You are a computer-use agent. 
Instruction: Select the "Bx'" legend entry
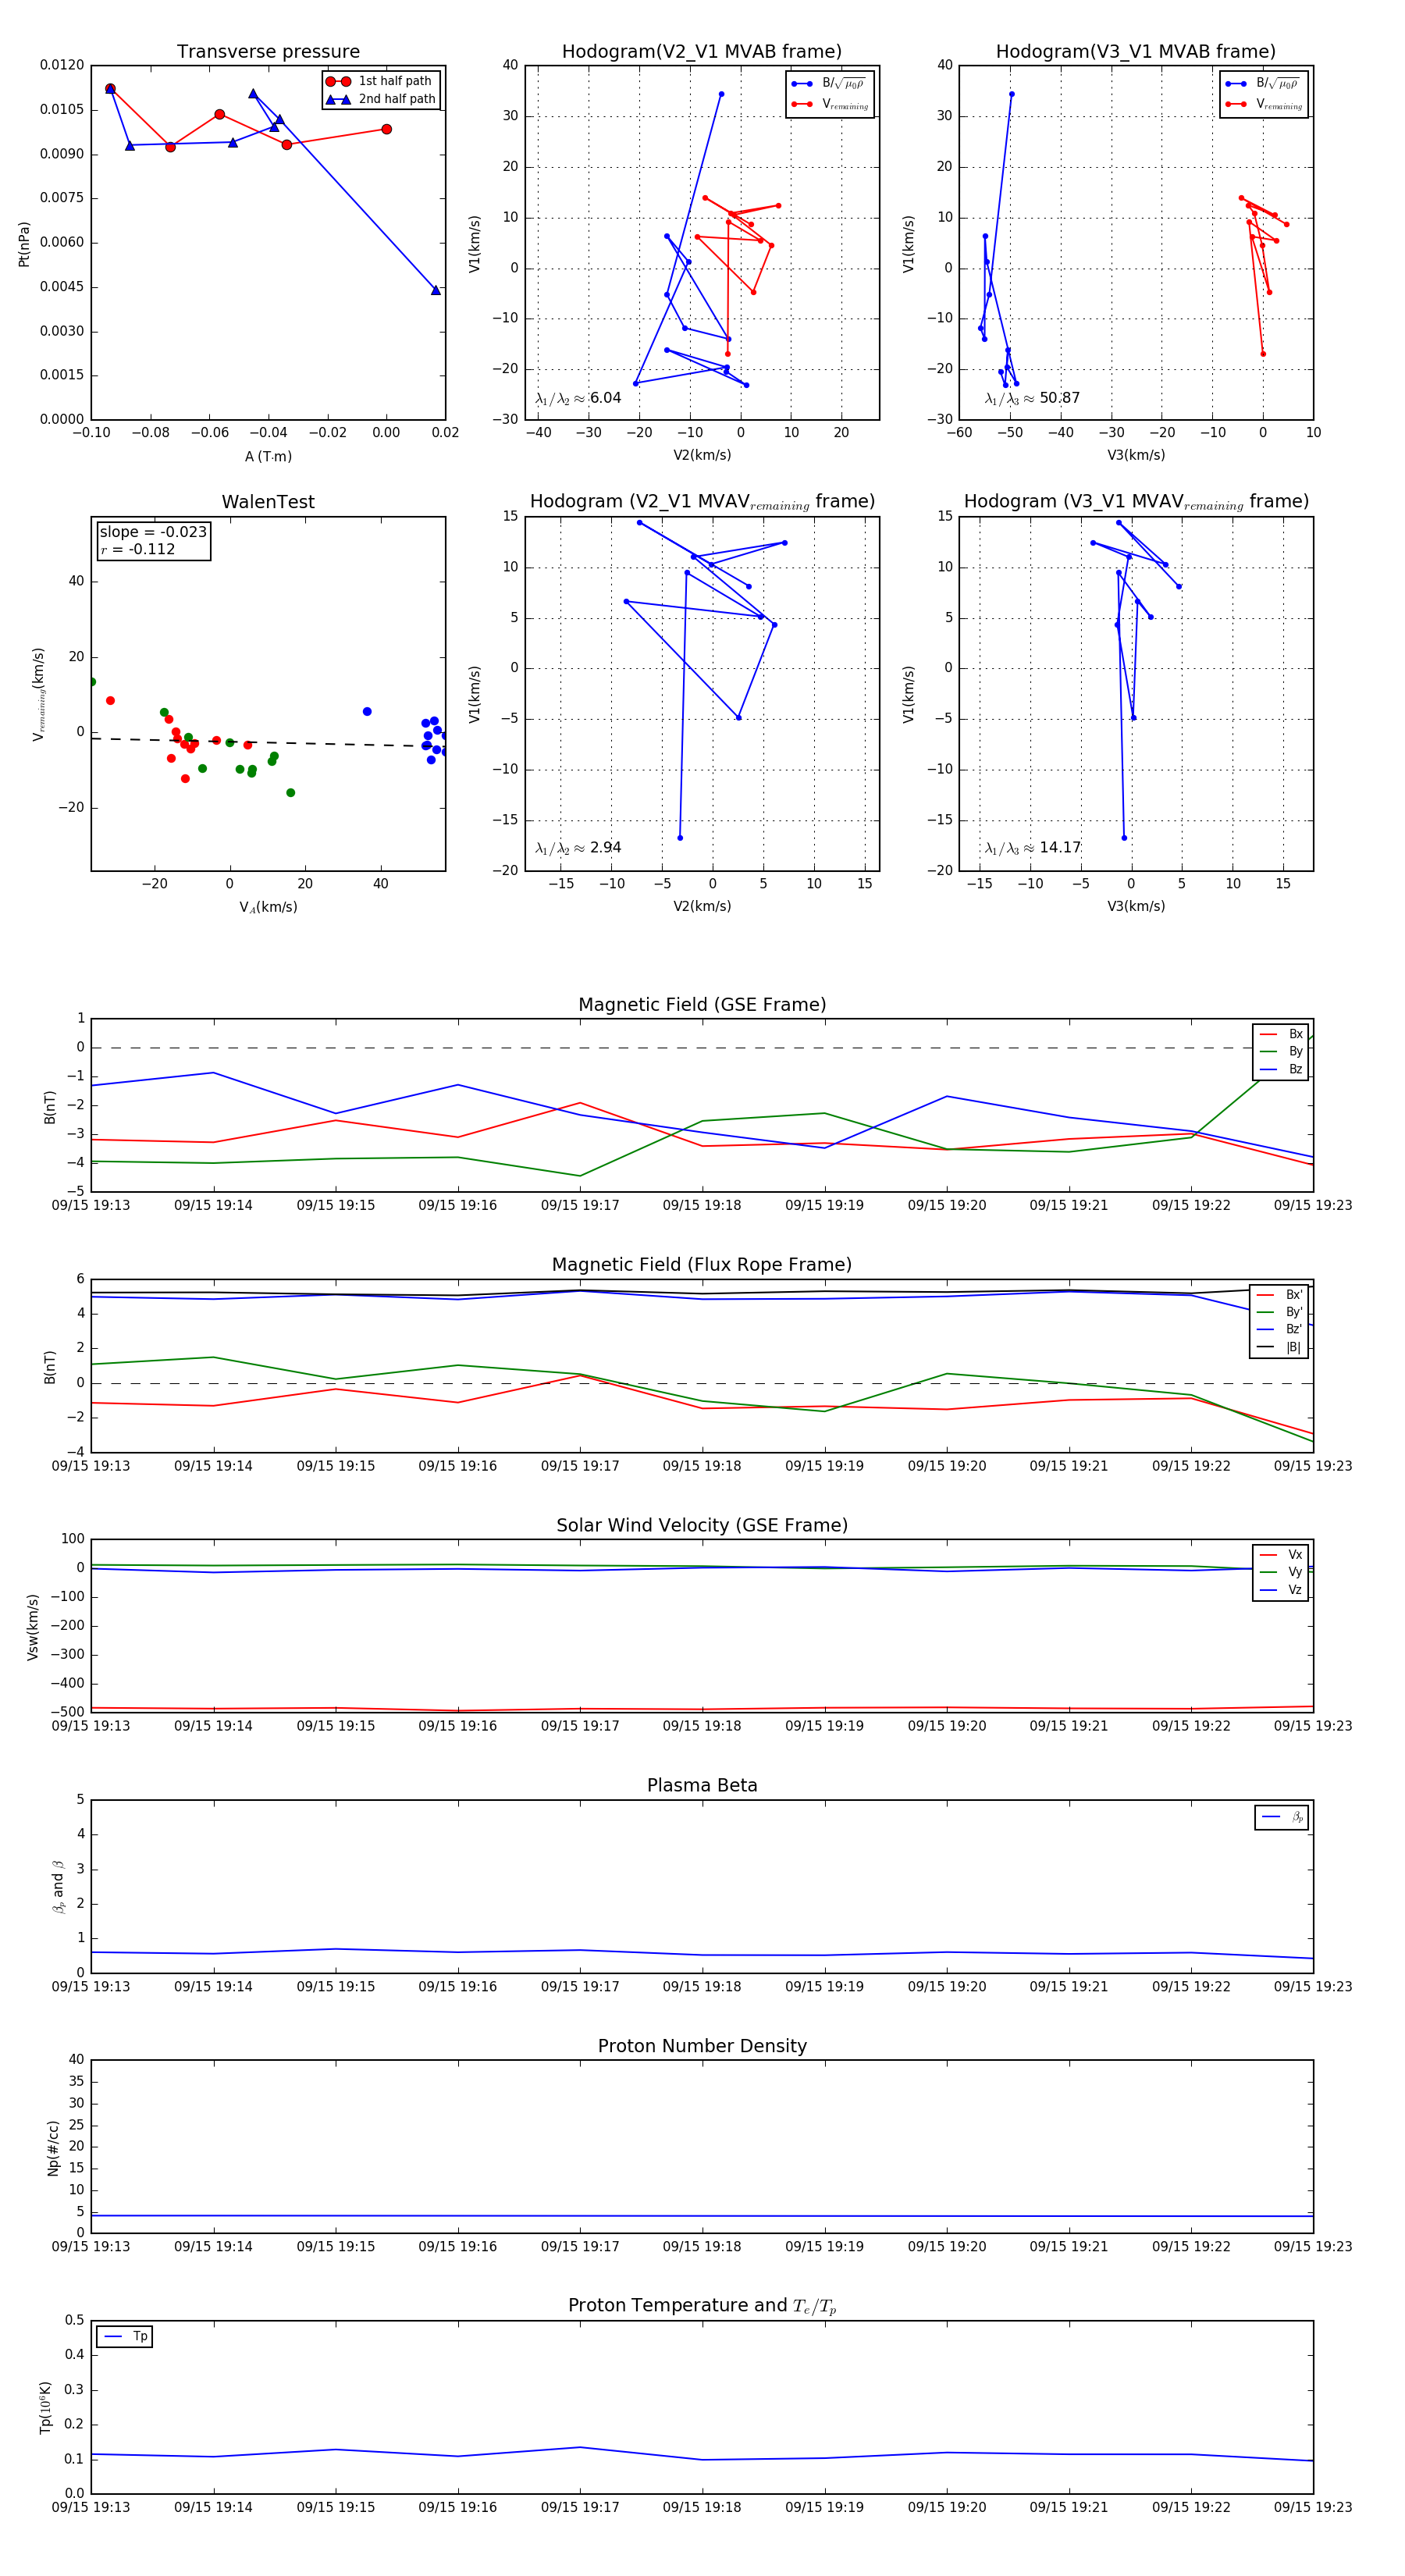(x=1280, y=1294)
